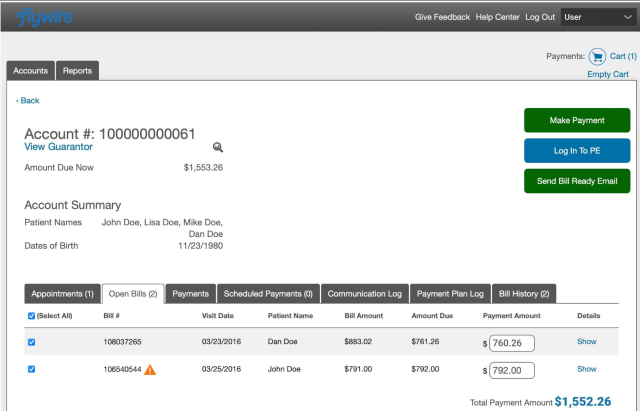Click the orange warning icon on bill 106540544
This screenshot has height=411, width=640.
(x=150, y=369)
